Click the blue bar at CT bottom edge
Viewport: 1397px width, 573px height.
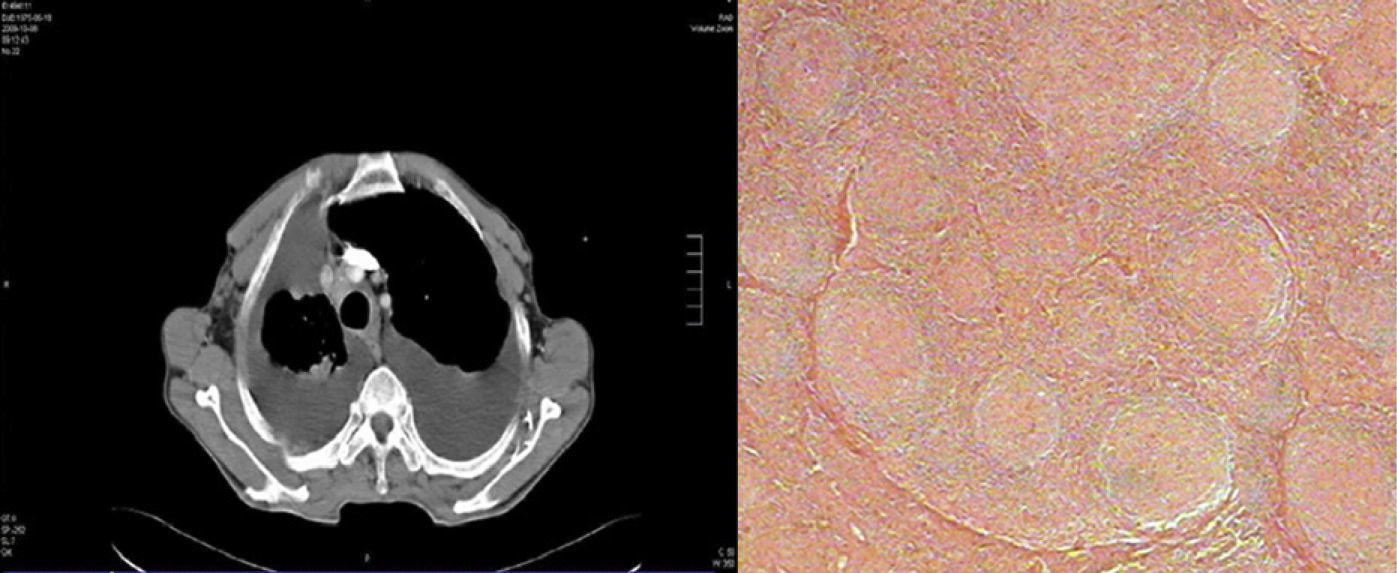click(x=368, y=569)
